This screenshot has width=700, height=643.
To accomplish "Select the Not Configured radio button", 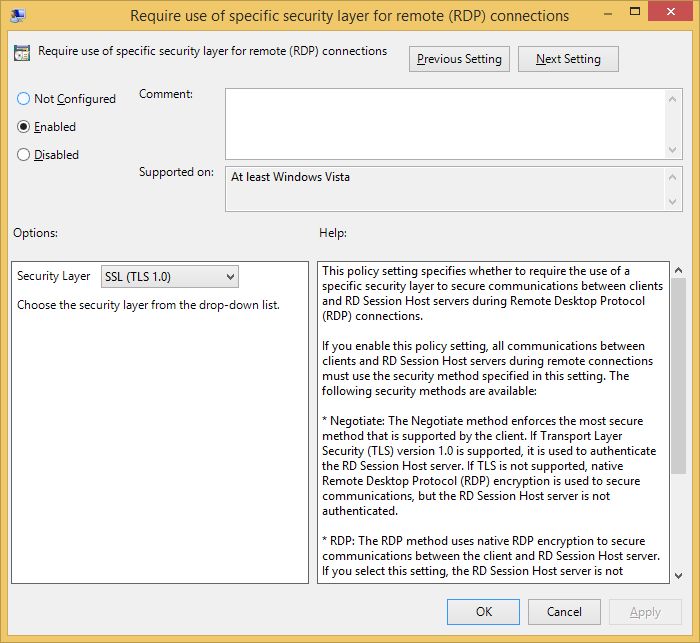I will coord(23,99).
